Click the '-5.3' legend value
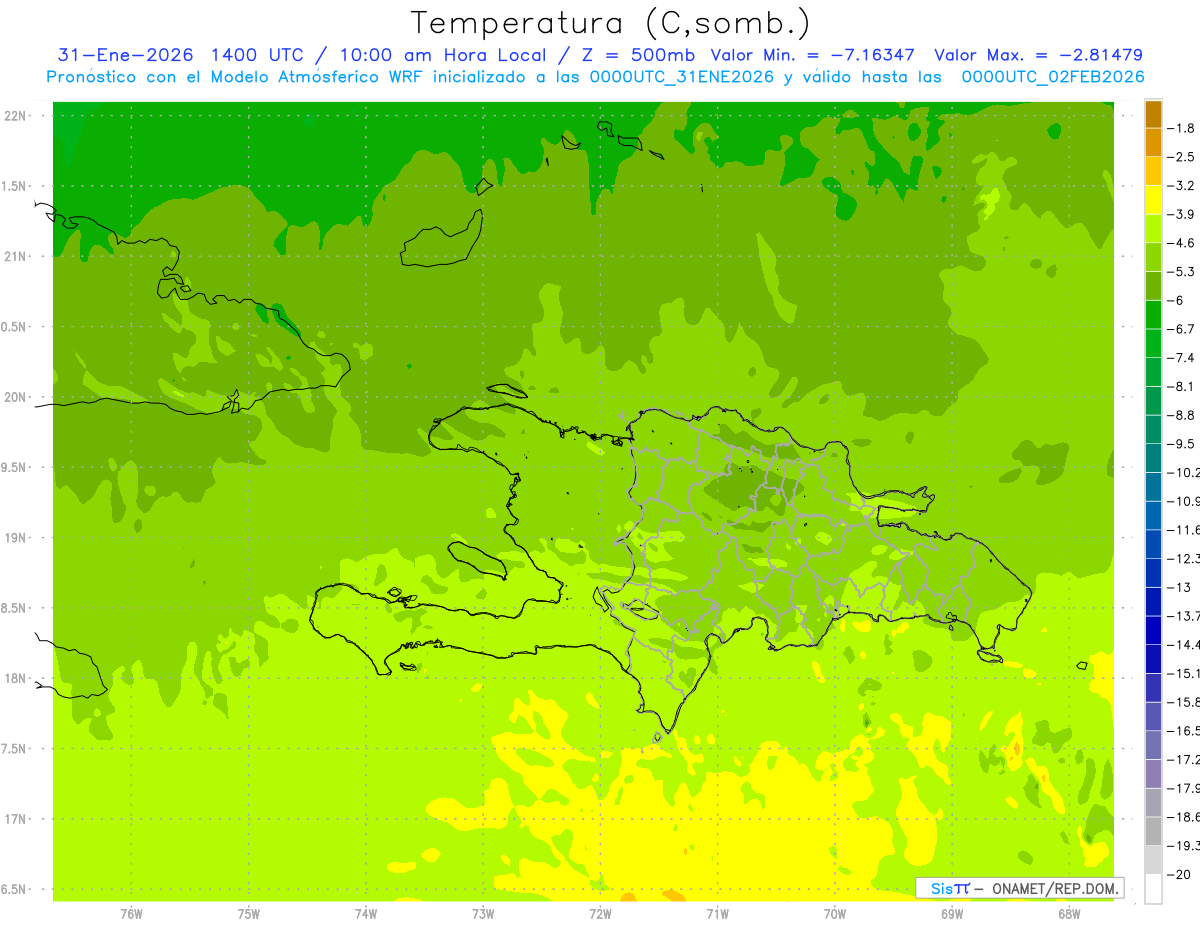 [1182, 272]
